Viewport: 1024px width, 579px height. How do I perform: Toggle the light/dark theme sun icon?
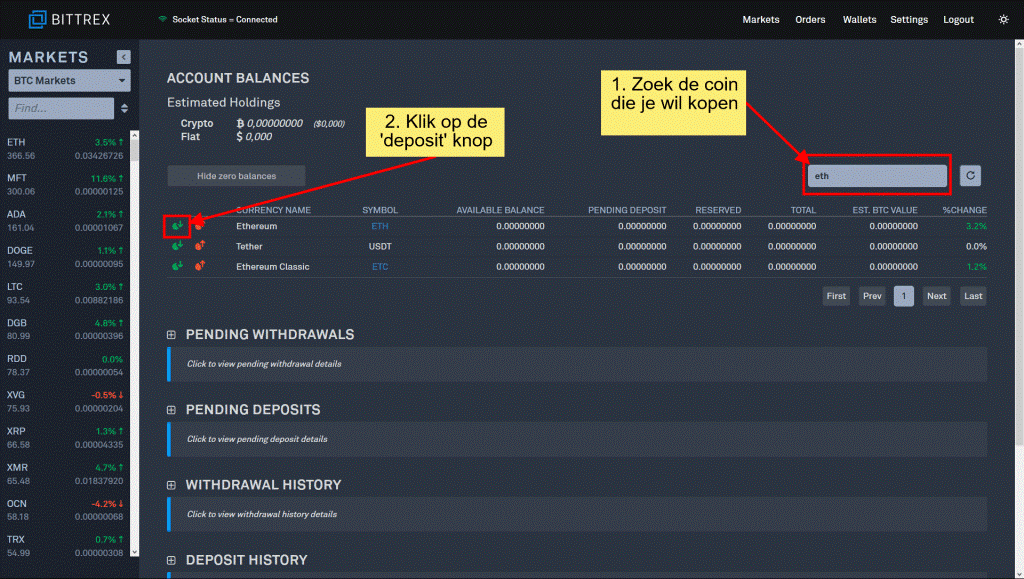1004,20
